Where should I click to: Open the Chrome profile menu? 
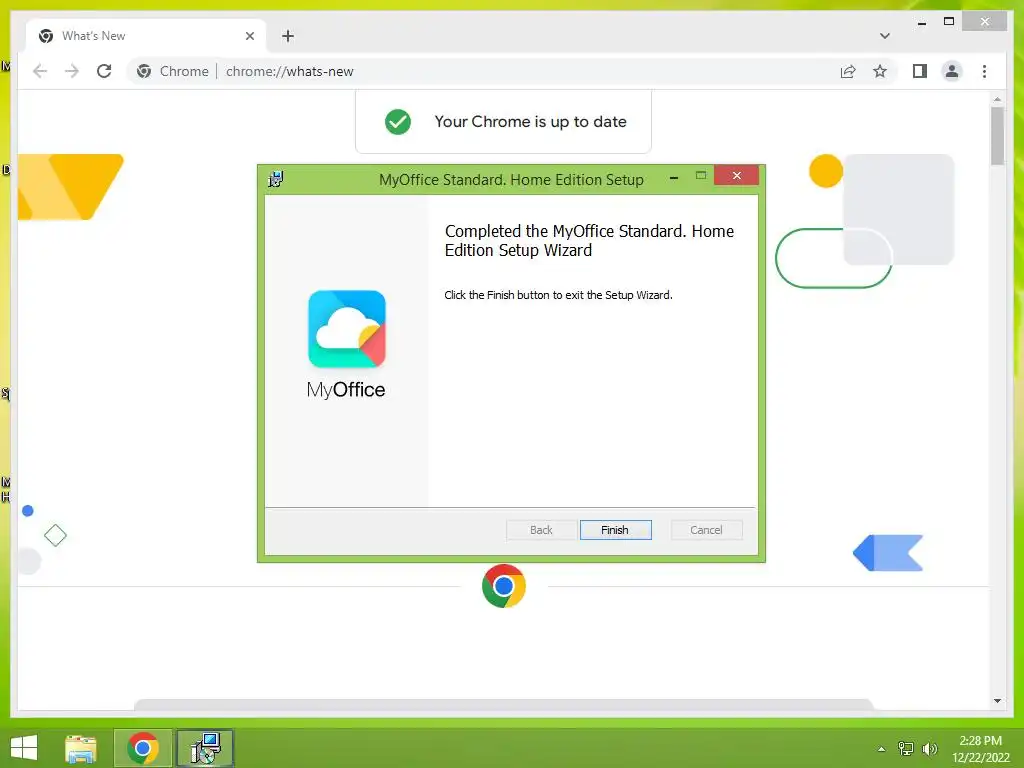pyautogui.click(x=952, y=71)
